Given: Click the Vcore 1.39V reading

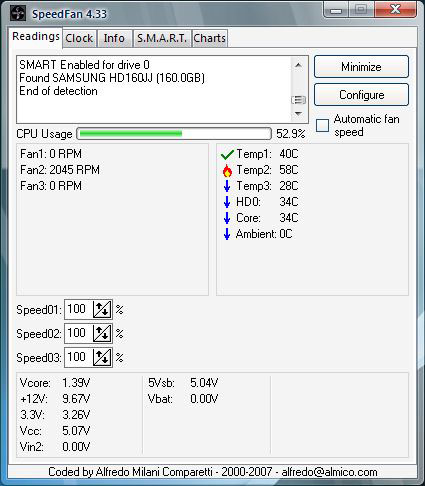Looking at the screenshot, I should (x=55, y=383).
